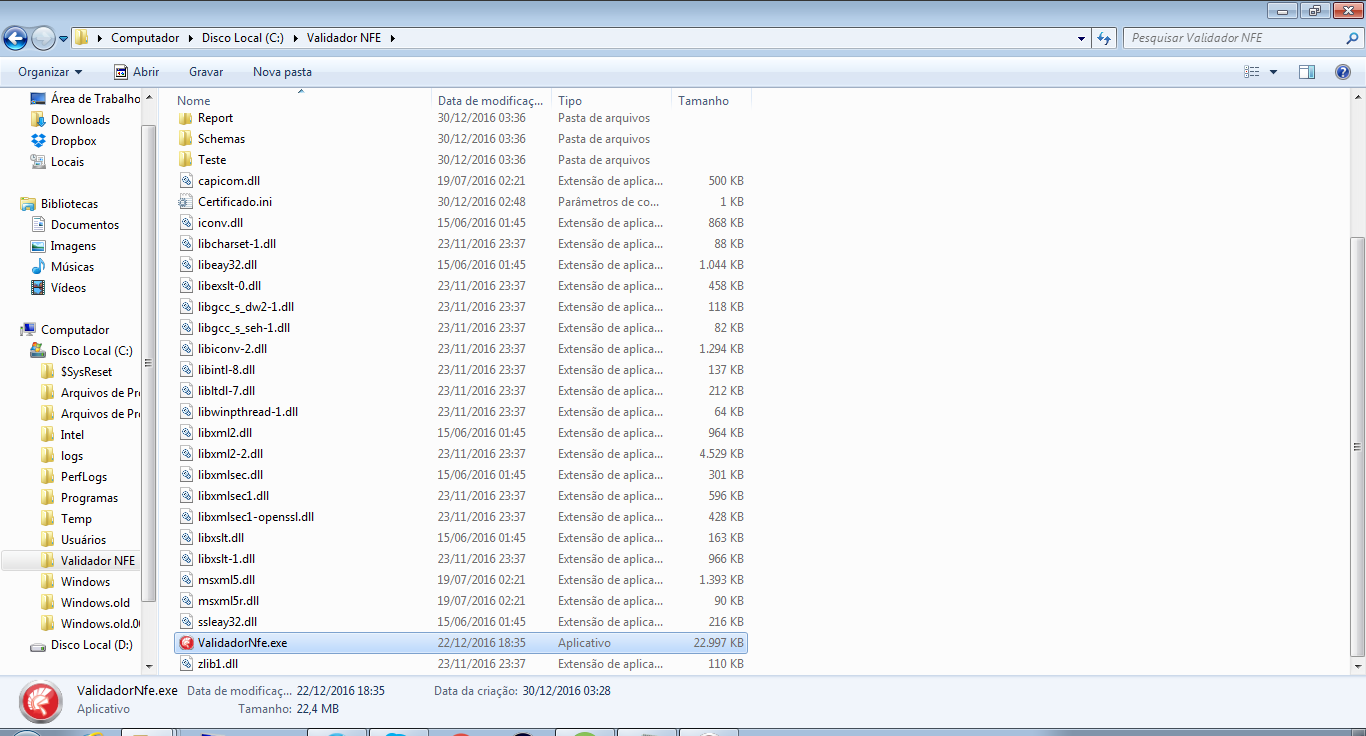1366x736 pixels.
Task: Click the msxml5.dll file icon
Action: pyautogui.click(x=185, y=580)
